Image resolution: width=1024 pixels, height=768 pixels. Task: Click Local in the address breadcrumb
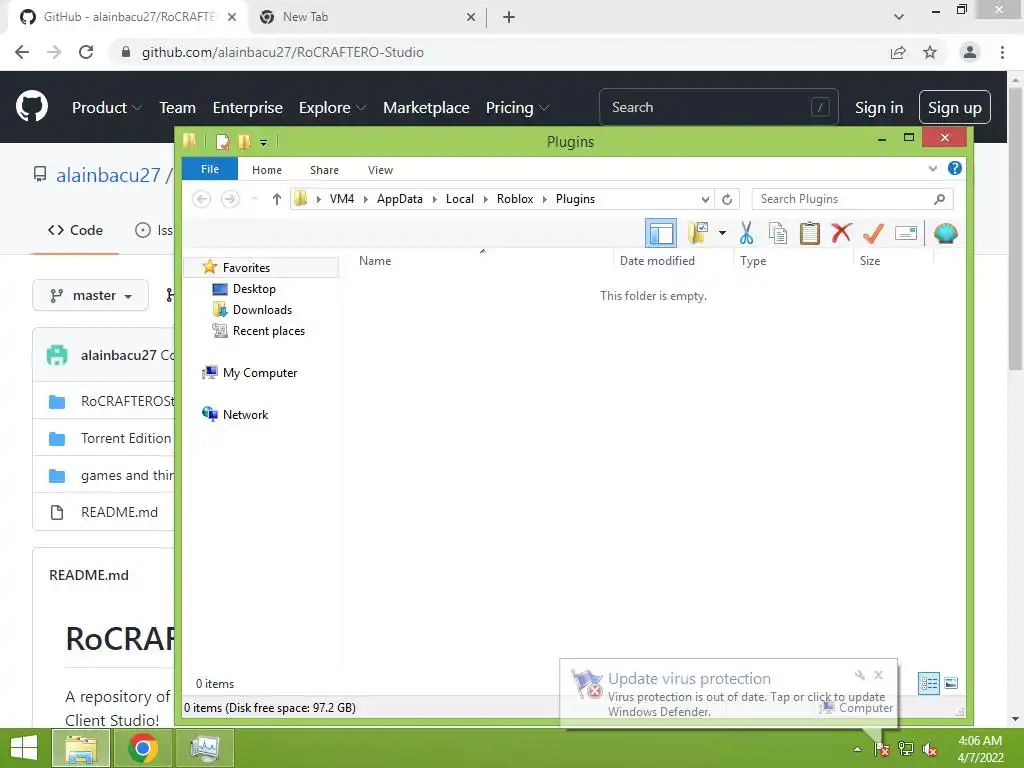coord(460,199)
